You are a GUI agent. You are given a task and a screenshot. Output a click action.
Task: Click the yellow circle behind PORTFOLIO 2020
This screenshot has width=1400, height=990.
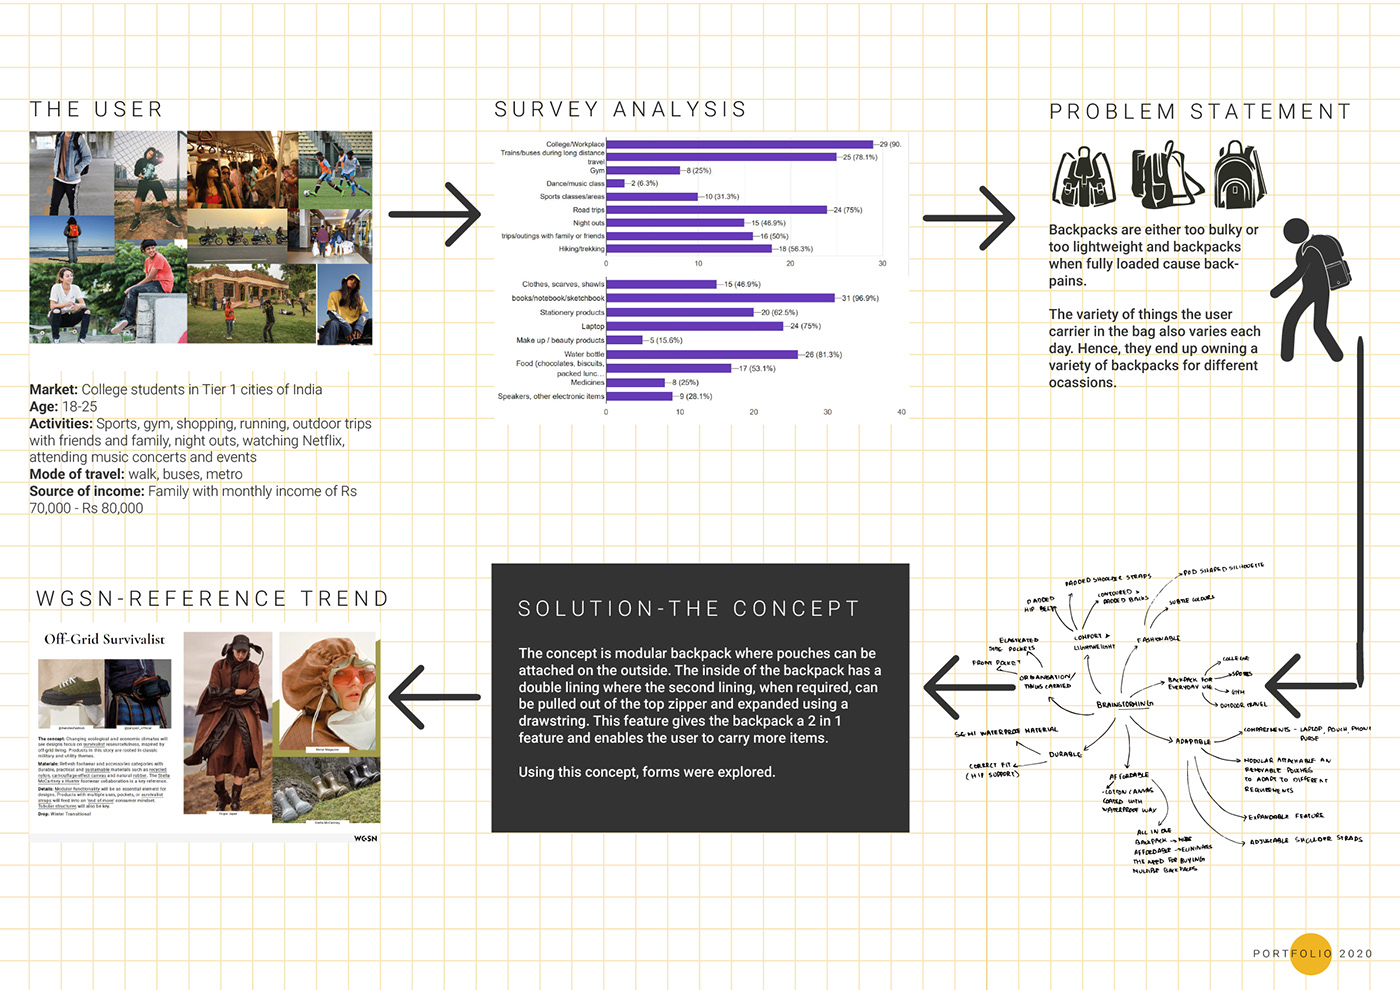[x=1311, y=953]
